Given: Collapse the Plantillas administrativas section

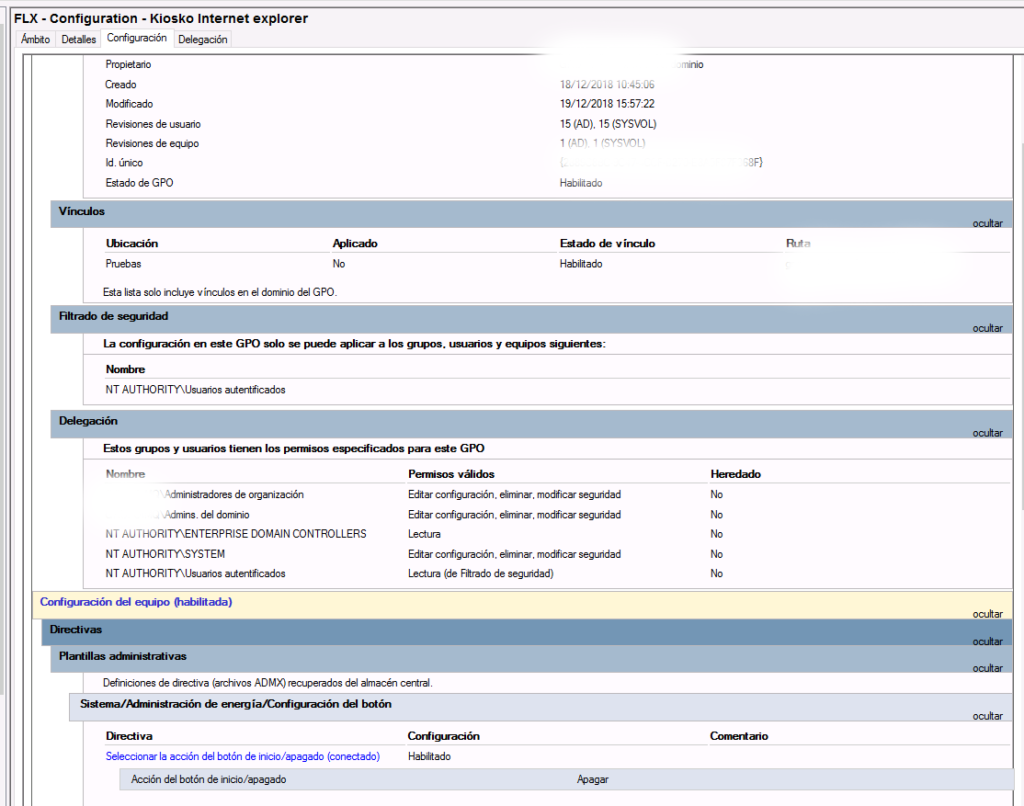Looking at the screenshot, I should coord(987,667).
